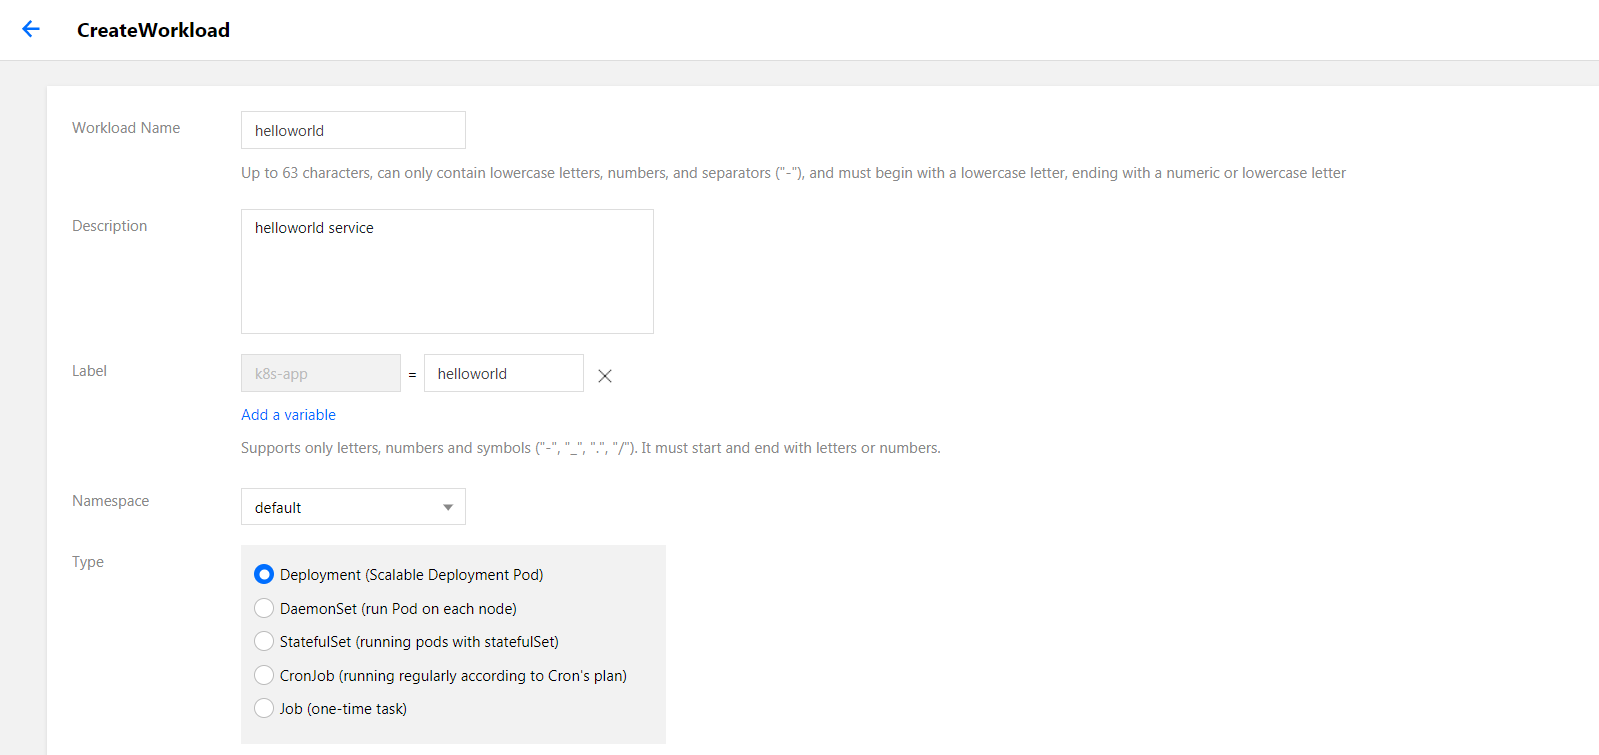Choose the DaemonSet radio option
1599x755 pixels.
264,608
